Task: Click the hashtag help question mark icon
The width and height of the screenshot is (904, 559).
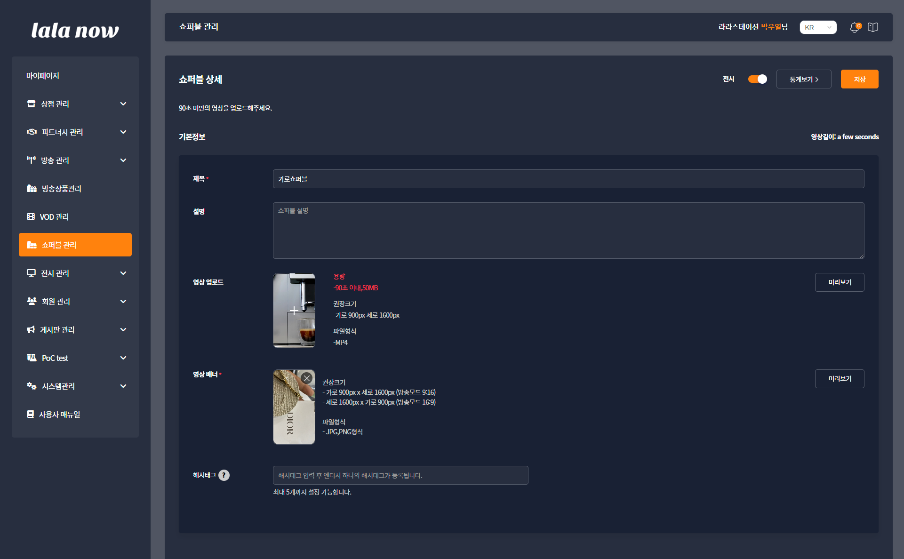Action: (x=224, y=475)
